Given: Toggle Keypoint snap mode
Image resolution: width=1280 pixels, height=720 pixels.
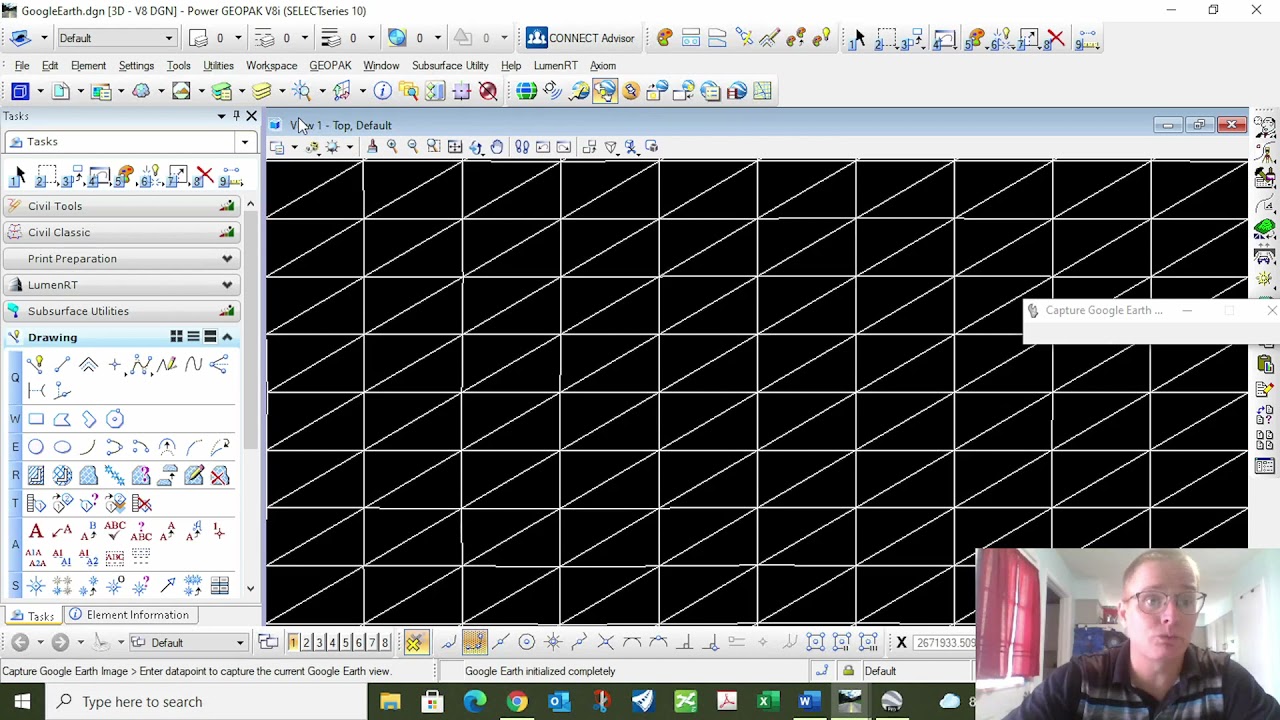Looking at the screenshot, I should [x=474, y=642].
